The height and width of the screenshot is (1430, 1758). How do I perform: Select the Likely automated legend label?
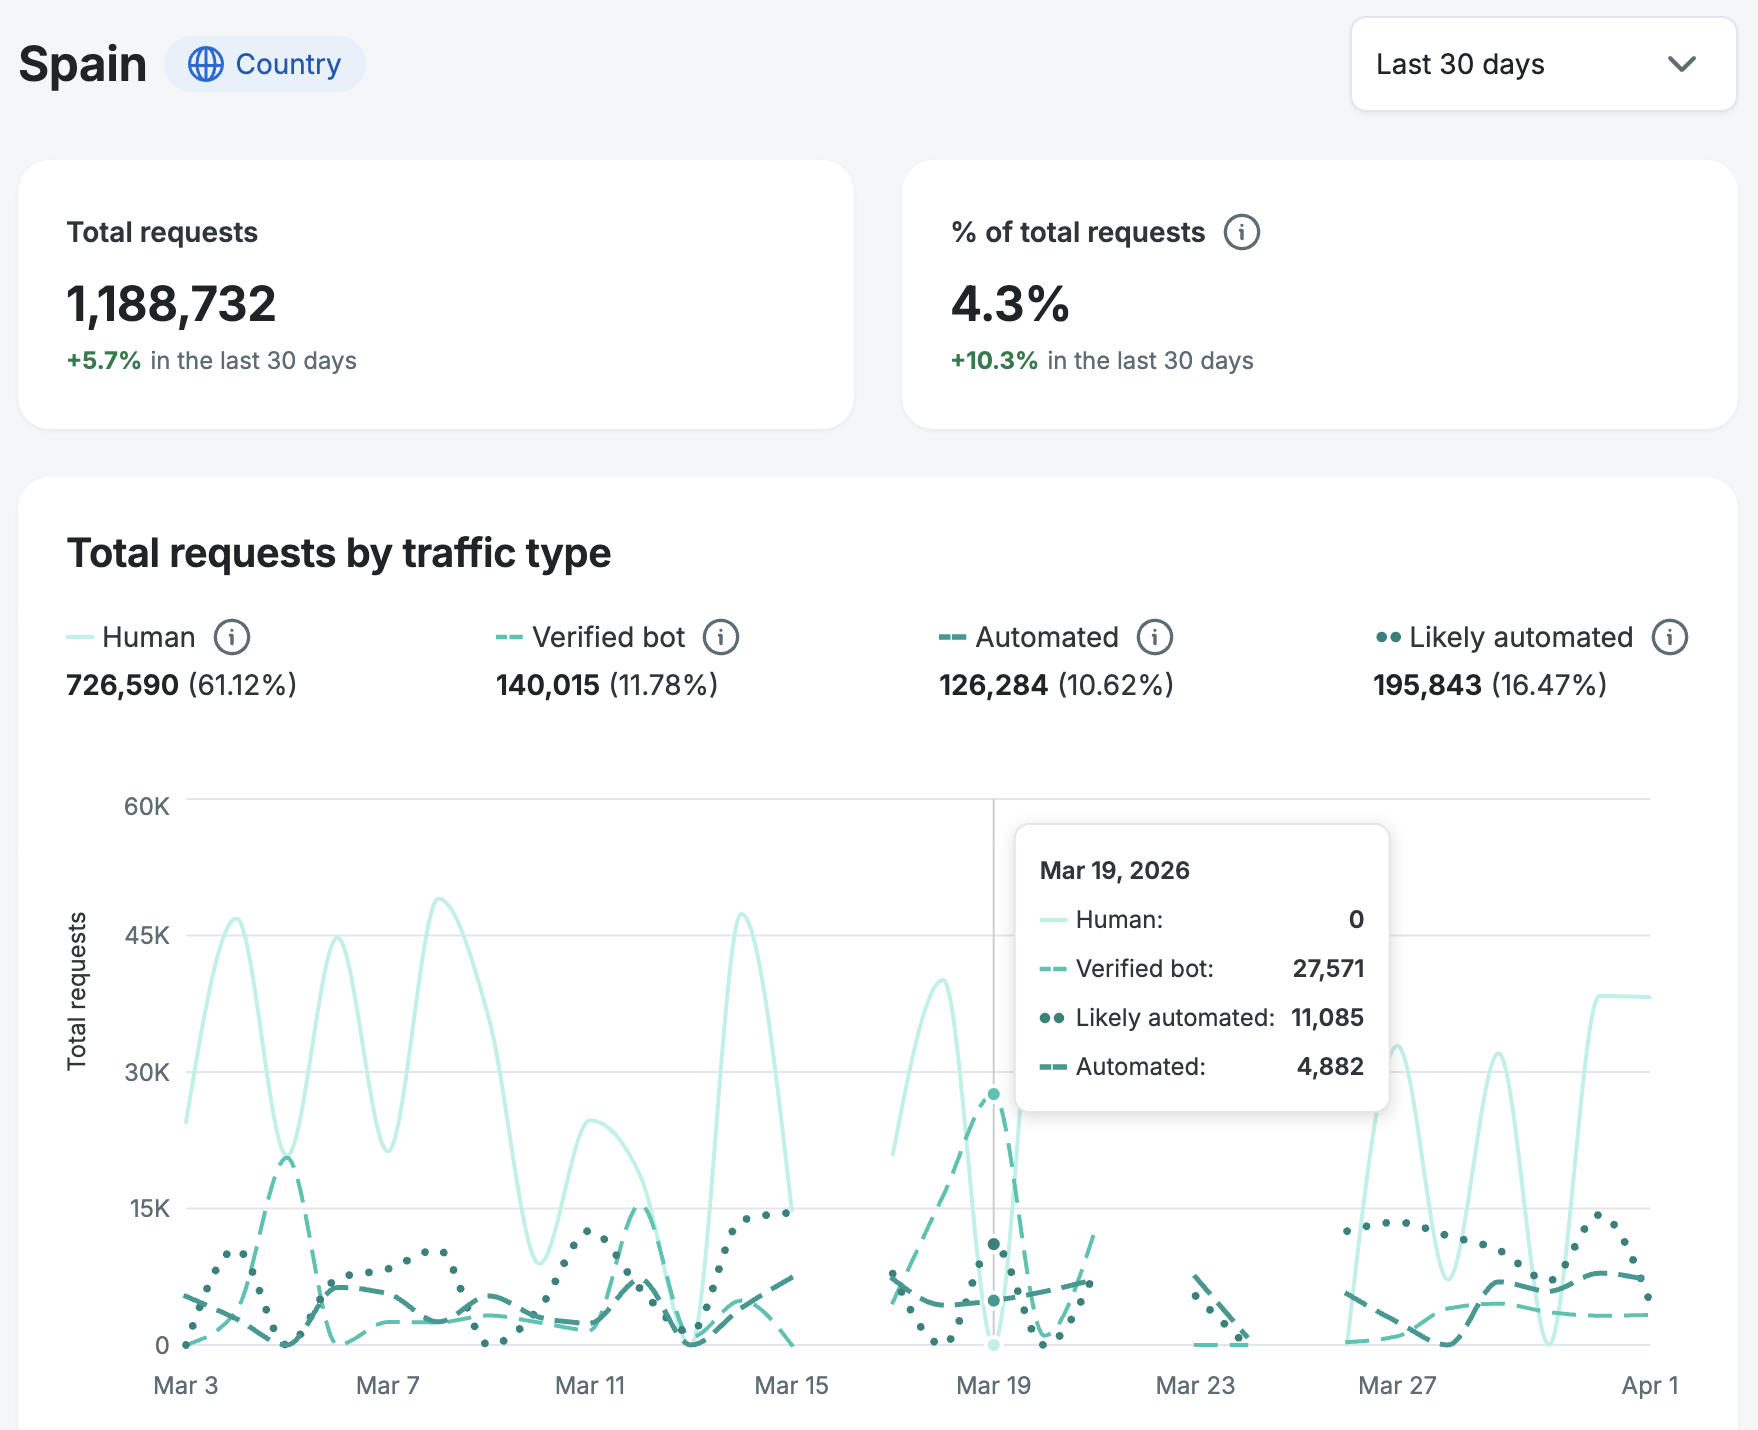click(x=1520, y=637)
